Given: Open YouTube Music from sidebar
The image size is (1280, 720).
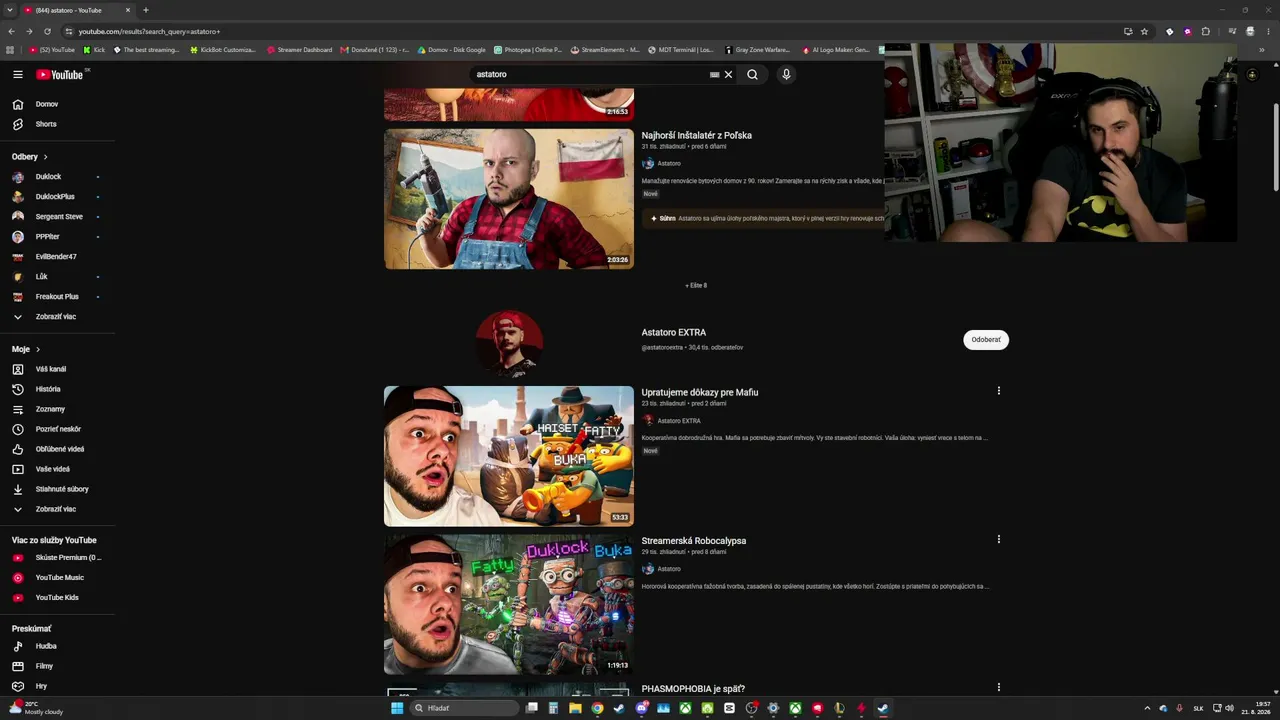Looking at the screenshot, I should pos(60,577).
